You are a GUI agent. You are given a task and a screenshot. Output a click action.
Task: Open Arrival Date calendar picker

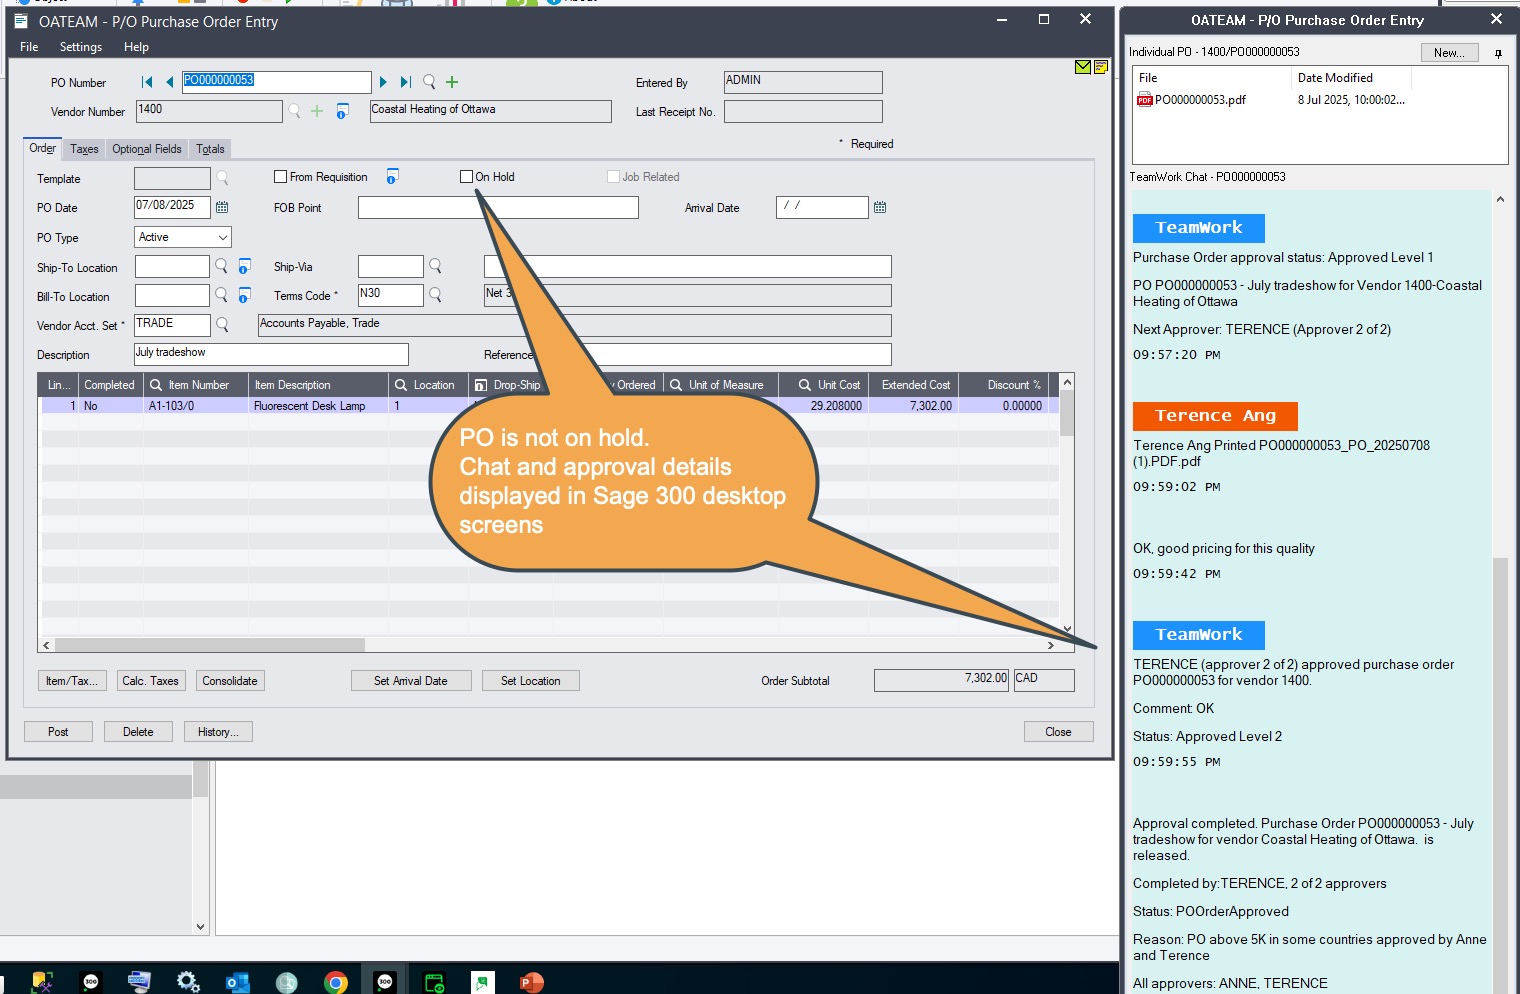click(x=880, y=207)
